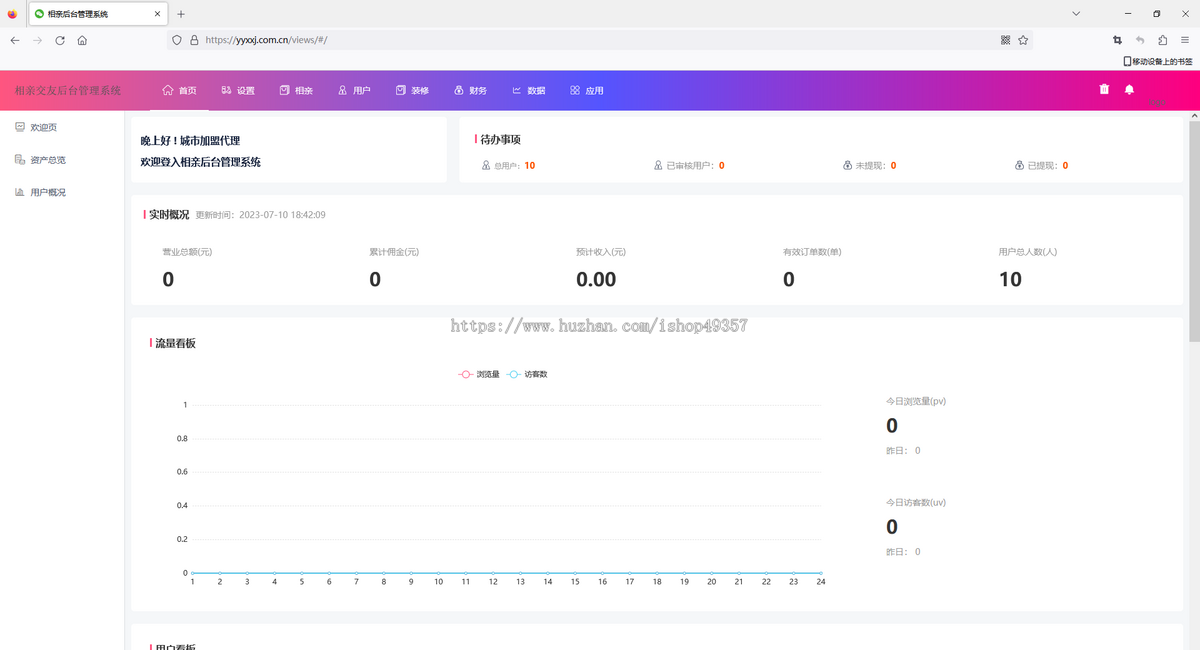The height and width of the screenshot is (650, 1200).
Task: Click the reload page icon in browser toolbar
Action: click(x=61, y=40)
